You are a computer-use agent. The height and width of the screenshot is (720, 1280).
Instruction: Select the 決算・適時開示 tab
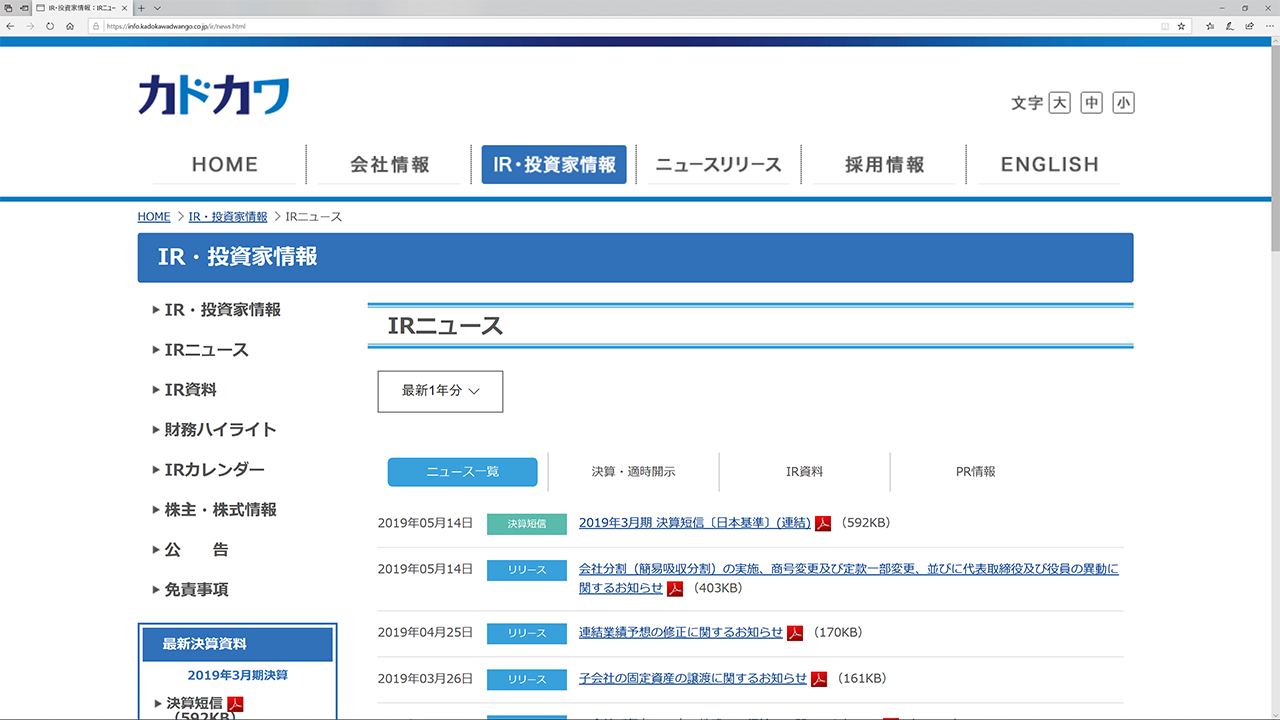pyautogui.click(x=633, y=472)
